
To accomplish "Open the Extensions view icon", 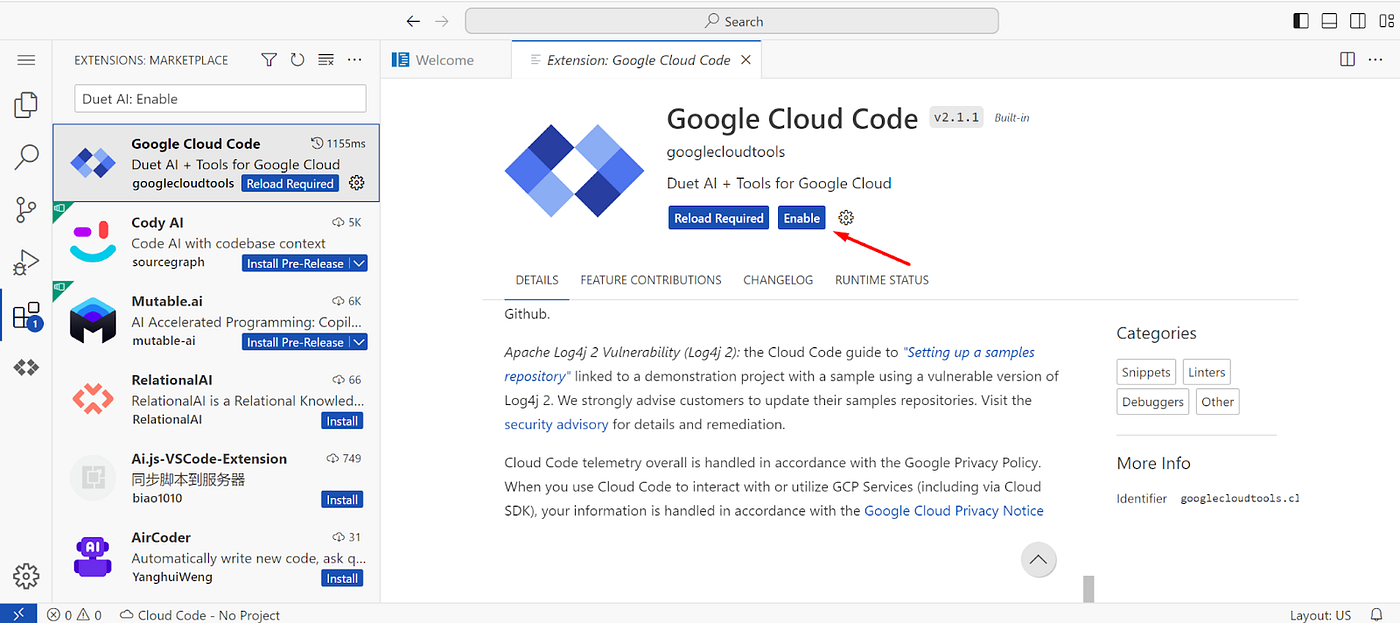I will pyautogui.click(x=26, y=316).
